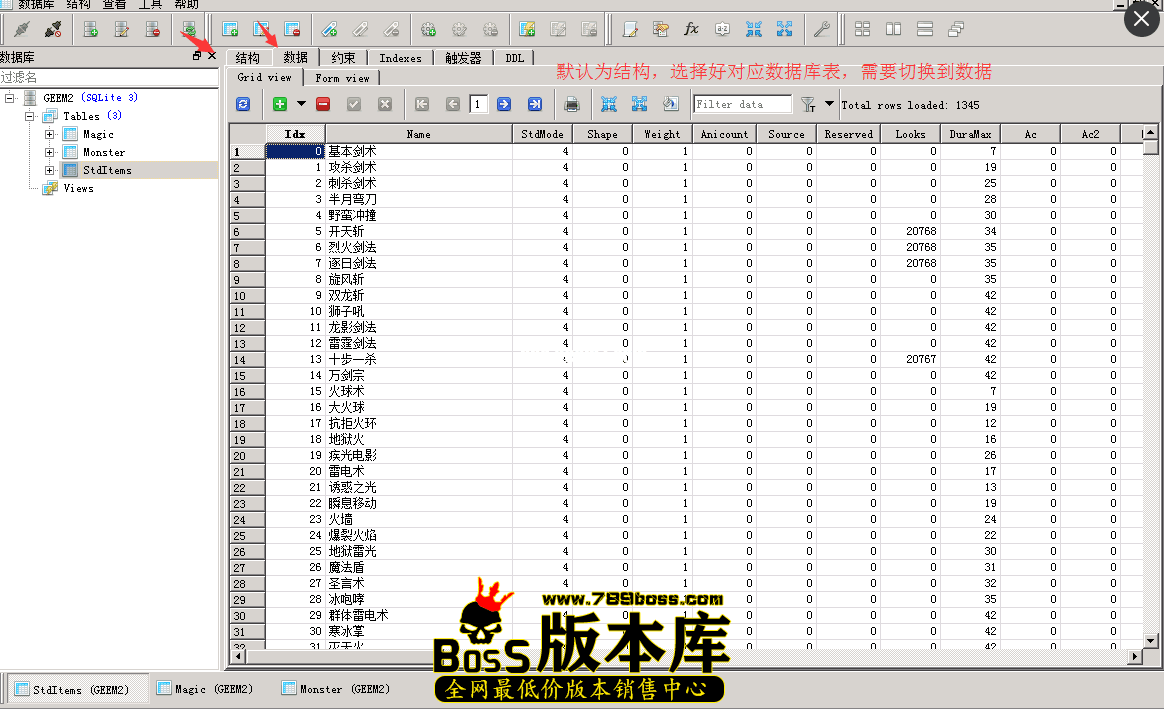Collapse the Tables tree node

pyautogui.click(x=30, y=116)
